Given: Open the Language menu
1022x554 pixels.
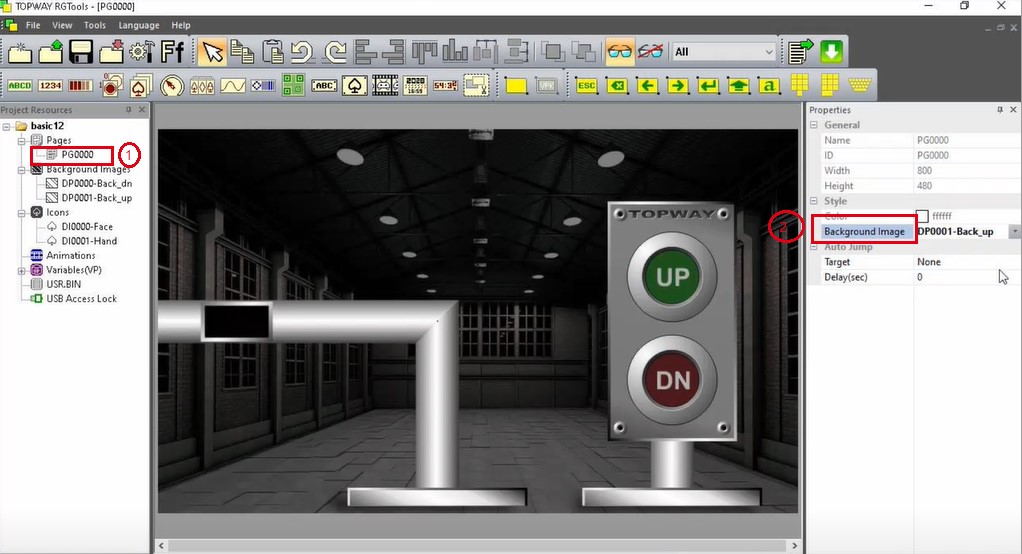Looking at the screenshot, I should coord(138,25).
